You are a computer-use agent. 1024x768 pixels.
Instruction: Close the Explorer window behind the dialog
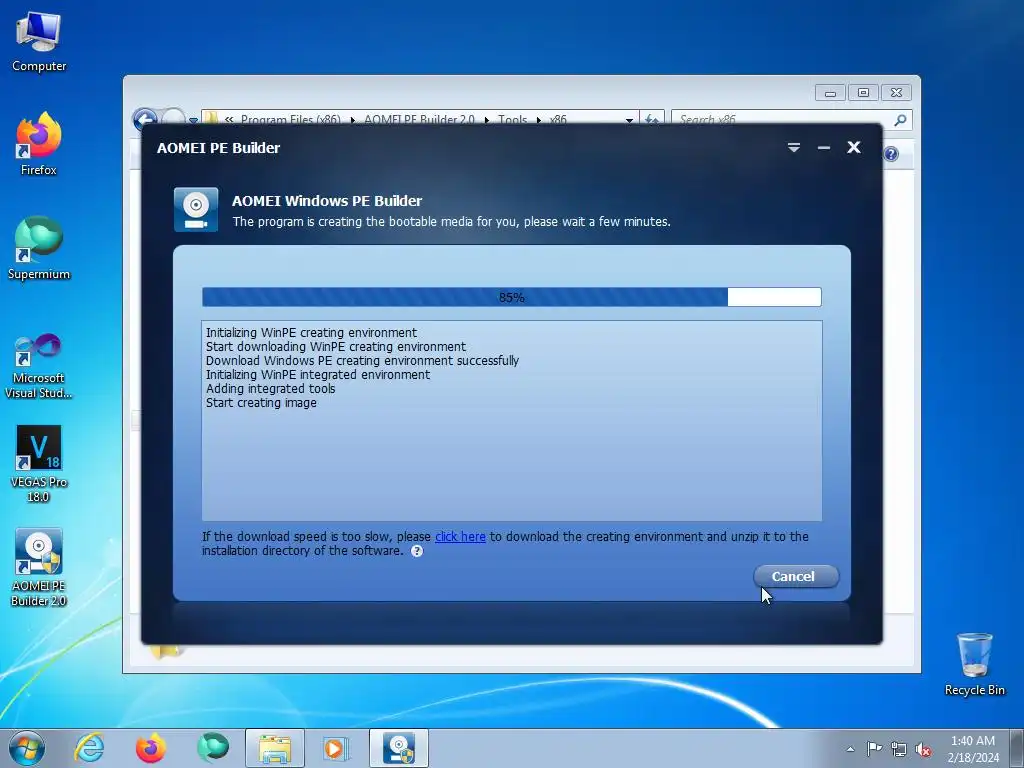click(896, 93)
